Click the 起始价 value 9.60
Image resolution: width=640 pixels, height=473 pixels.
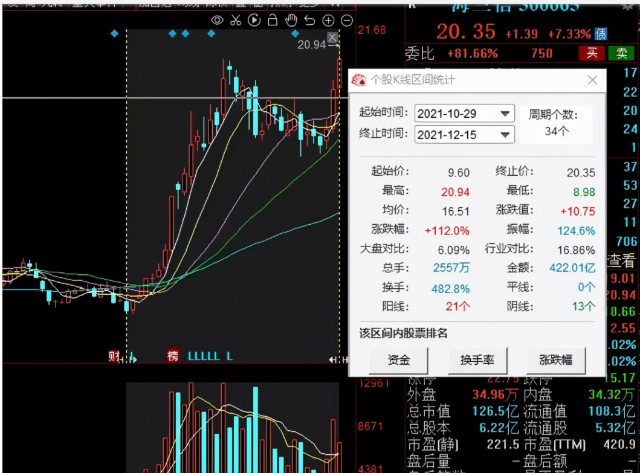pyautogui.click(x=459, y=173)
